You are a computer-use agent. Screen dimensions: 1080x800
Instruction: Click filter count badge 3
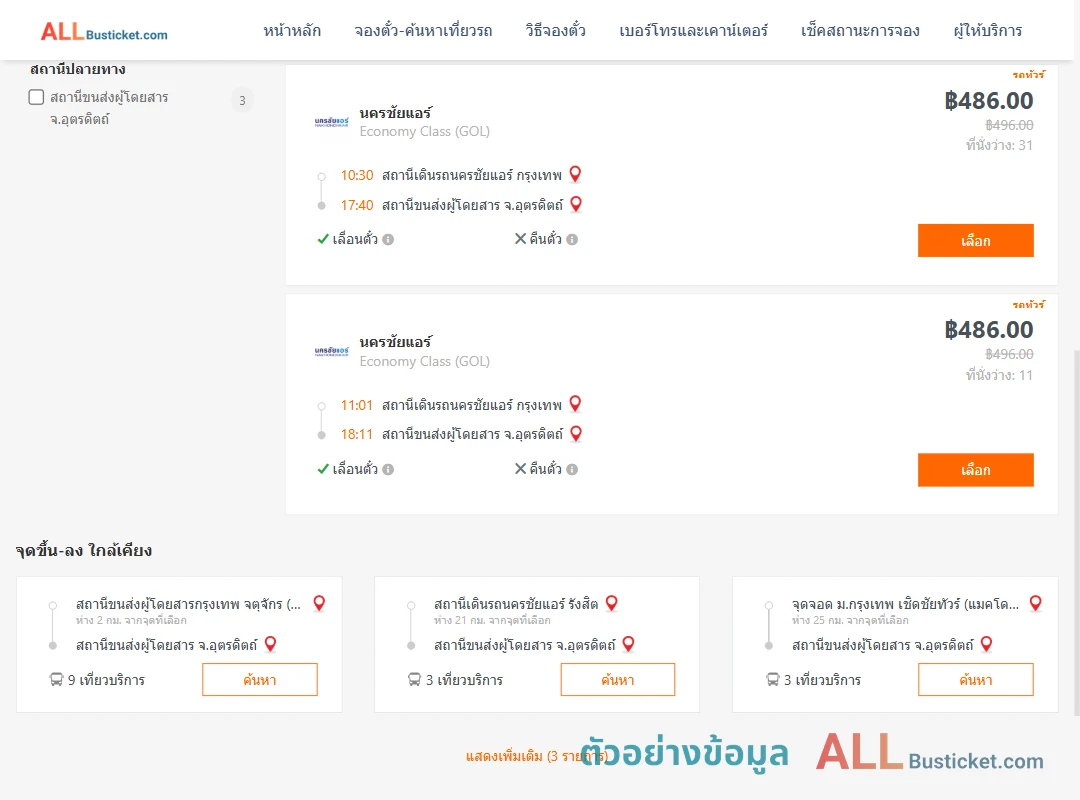tap(242, 101)
